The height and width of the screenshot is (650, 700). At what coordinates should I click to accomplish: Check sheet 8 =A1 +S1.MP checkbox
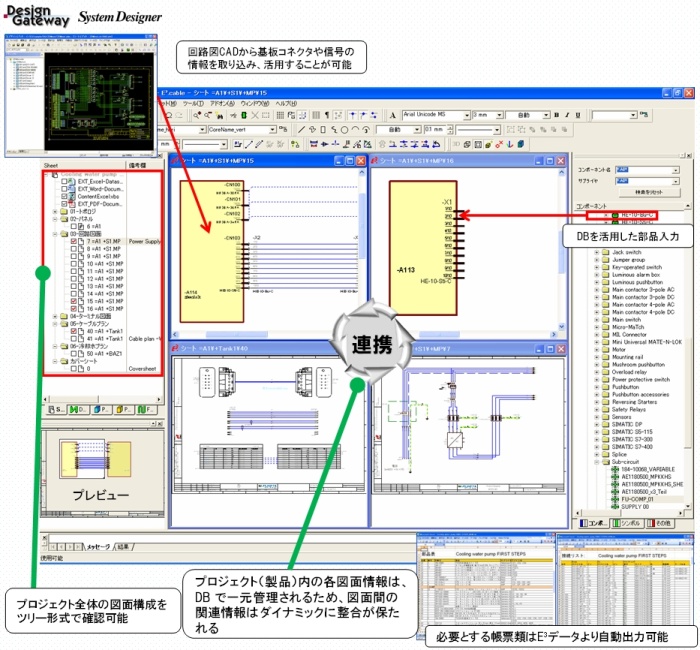pyautogui.click(x=74, y=249)
